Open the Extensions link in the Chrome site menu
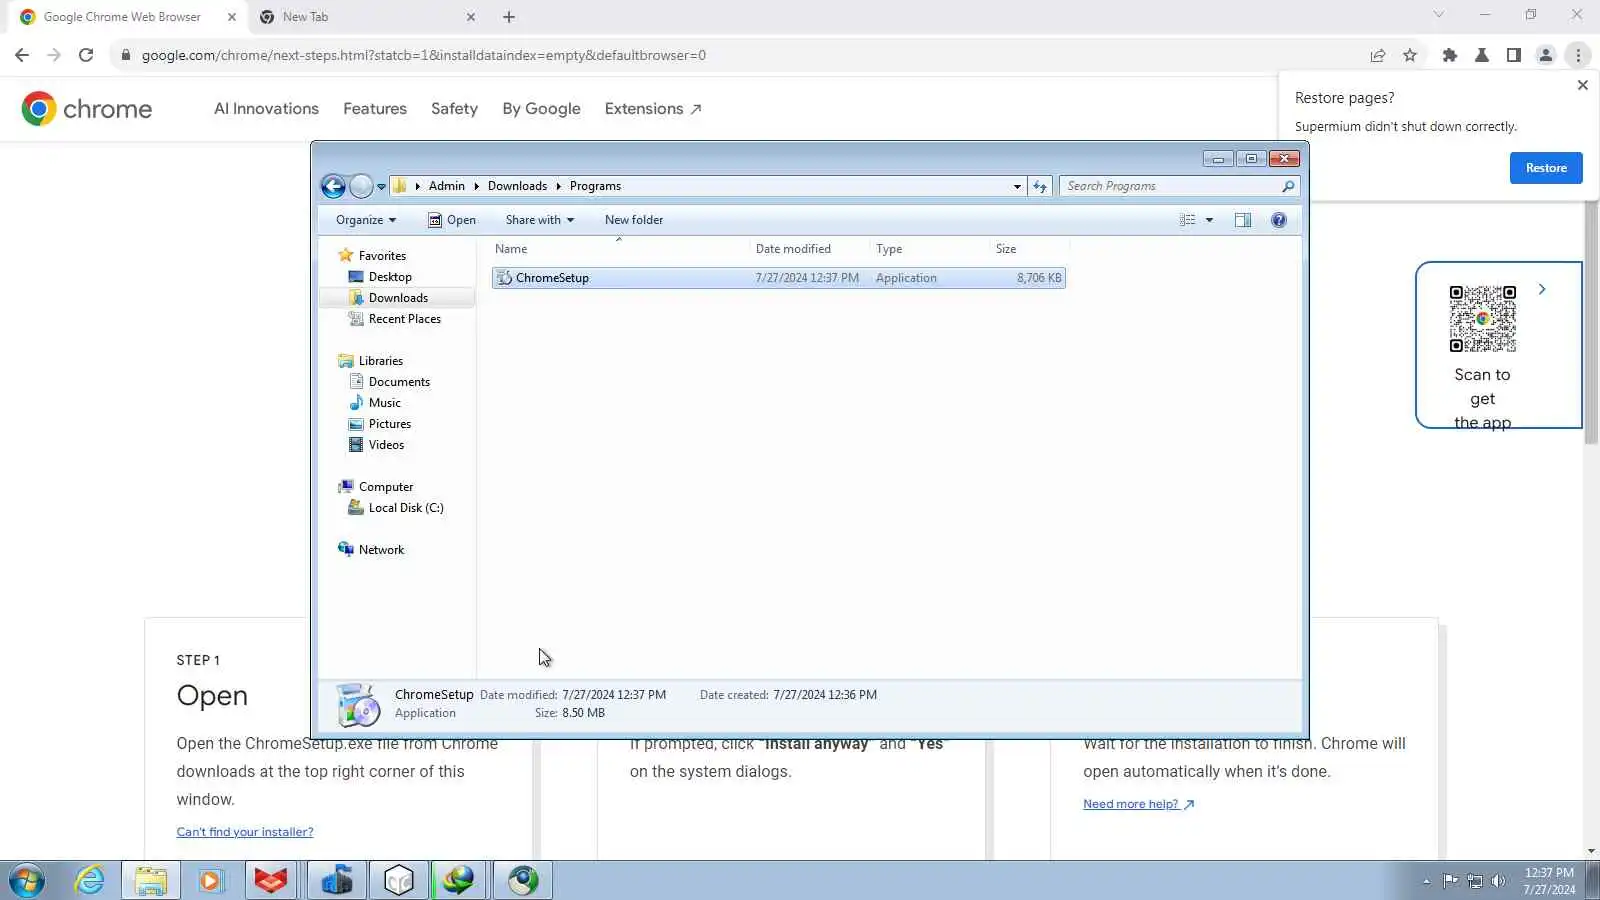 pos(653,109)
